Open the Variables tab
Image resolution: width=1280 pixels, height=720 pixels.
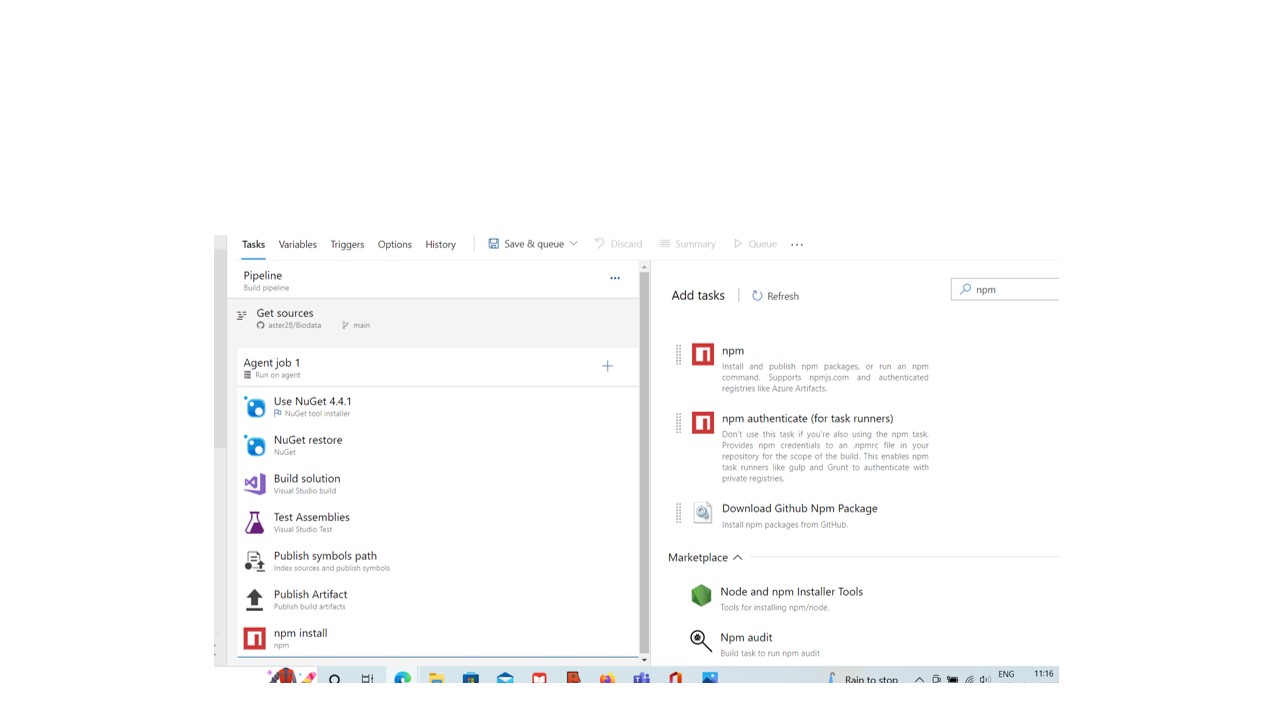click(x=297, y=244)
